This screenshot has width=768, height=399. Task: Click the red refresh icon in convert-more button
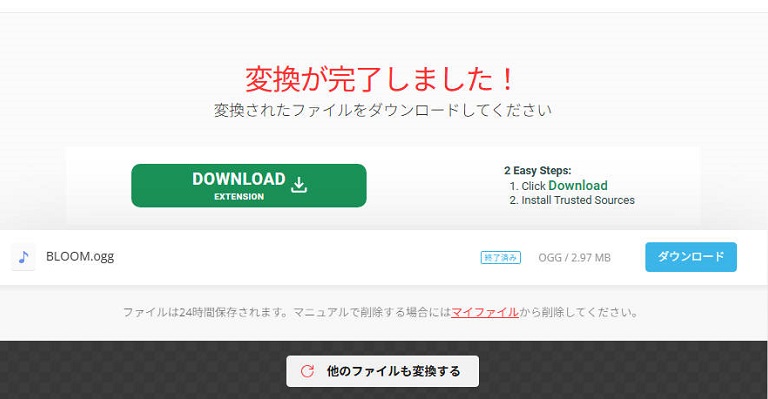tap(307, 371)
